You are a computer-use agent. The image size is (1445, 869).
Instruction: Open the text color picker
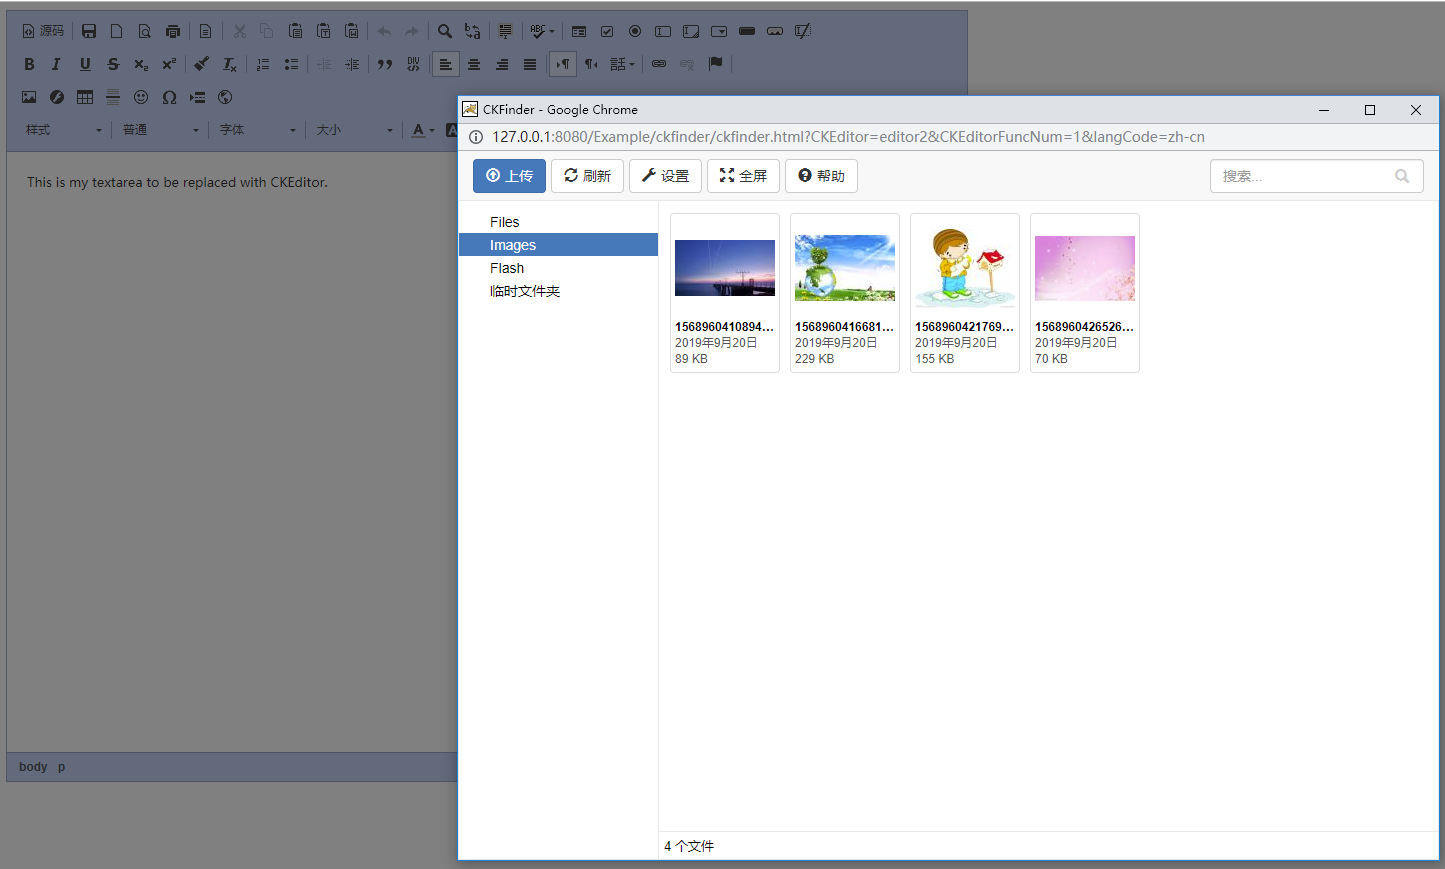(x=420, y=129)
